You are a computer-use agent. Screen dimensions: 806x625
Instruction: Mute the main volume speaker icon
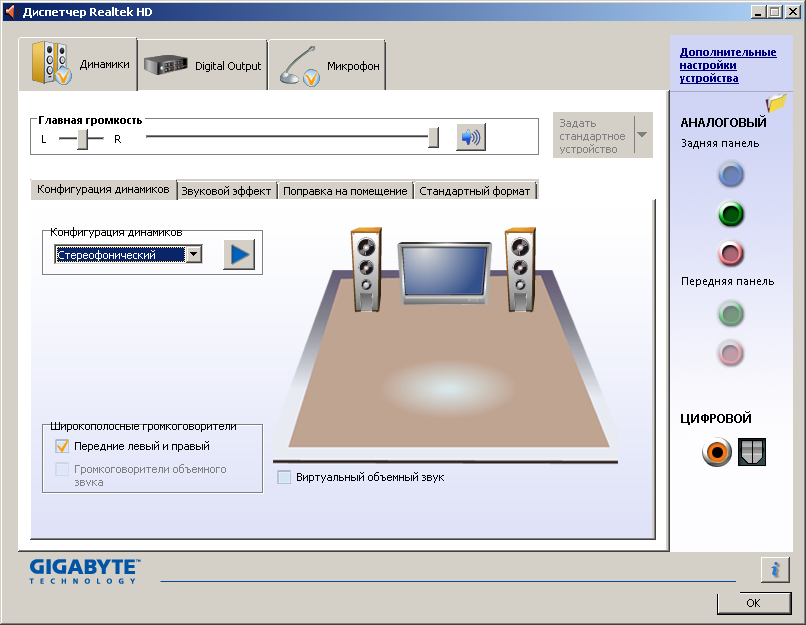[471, 137]
